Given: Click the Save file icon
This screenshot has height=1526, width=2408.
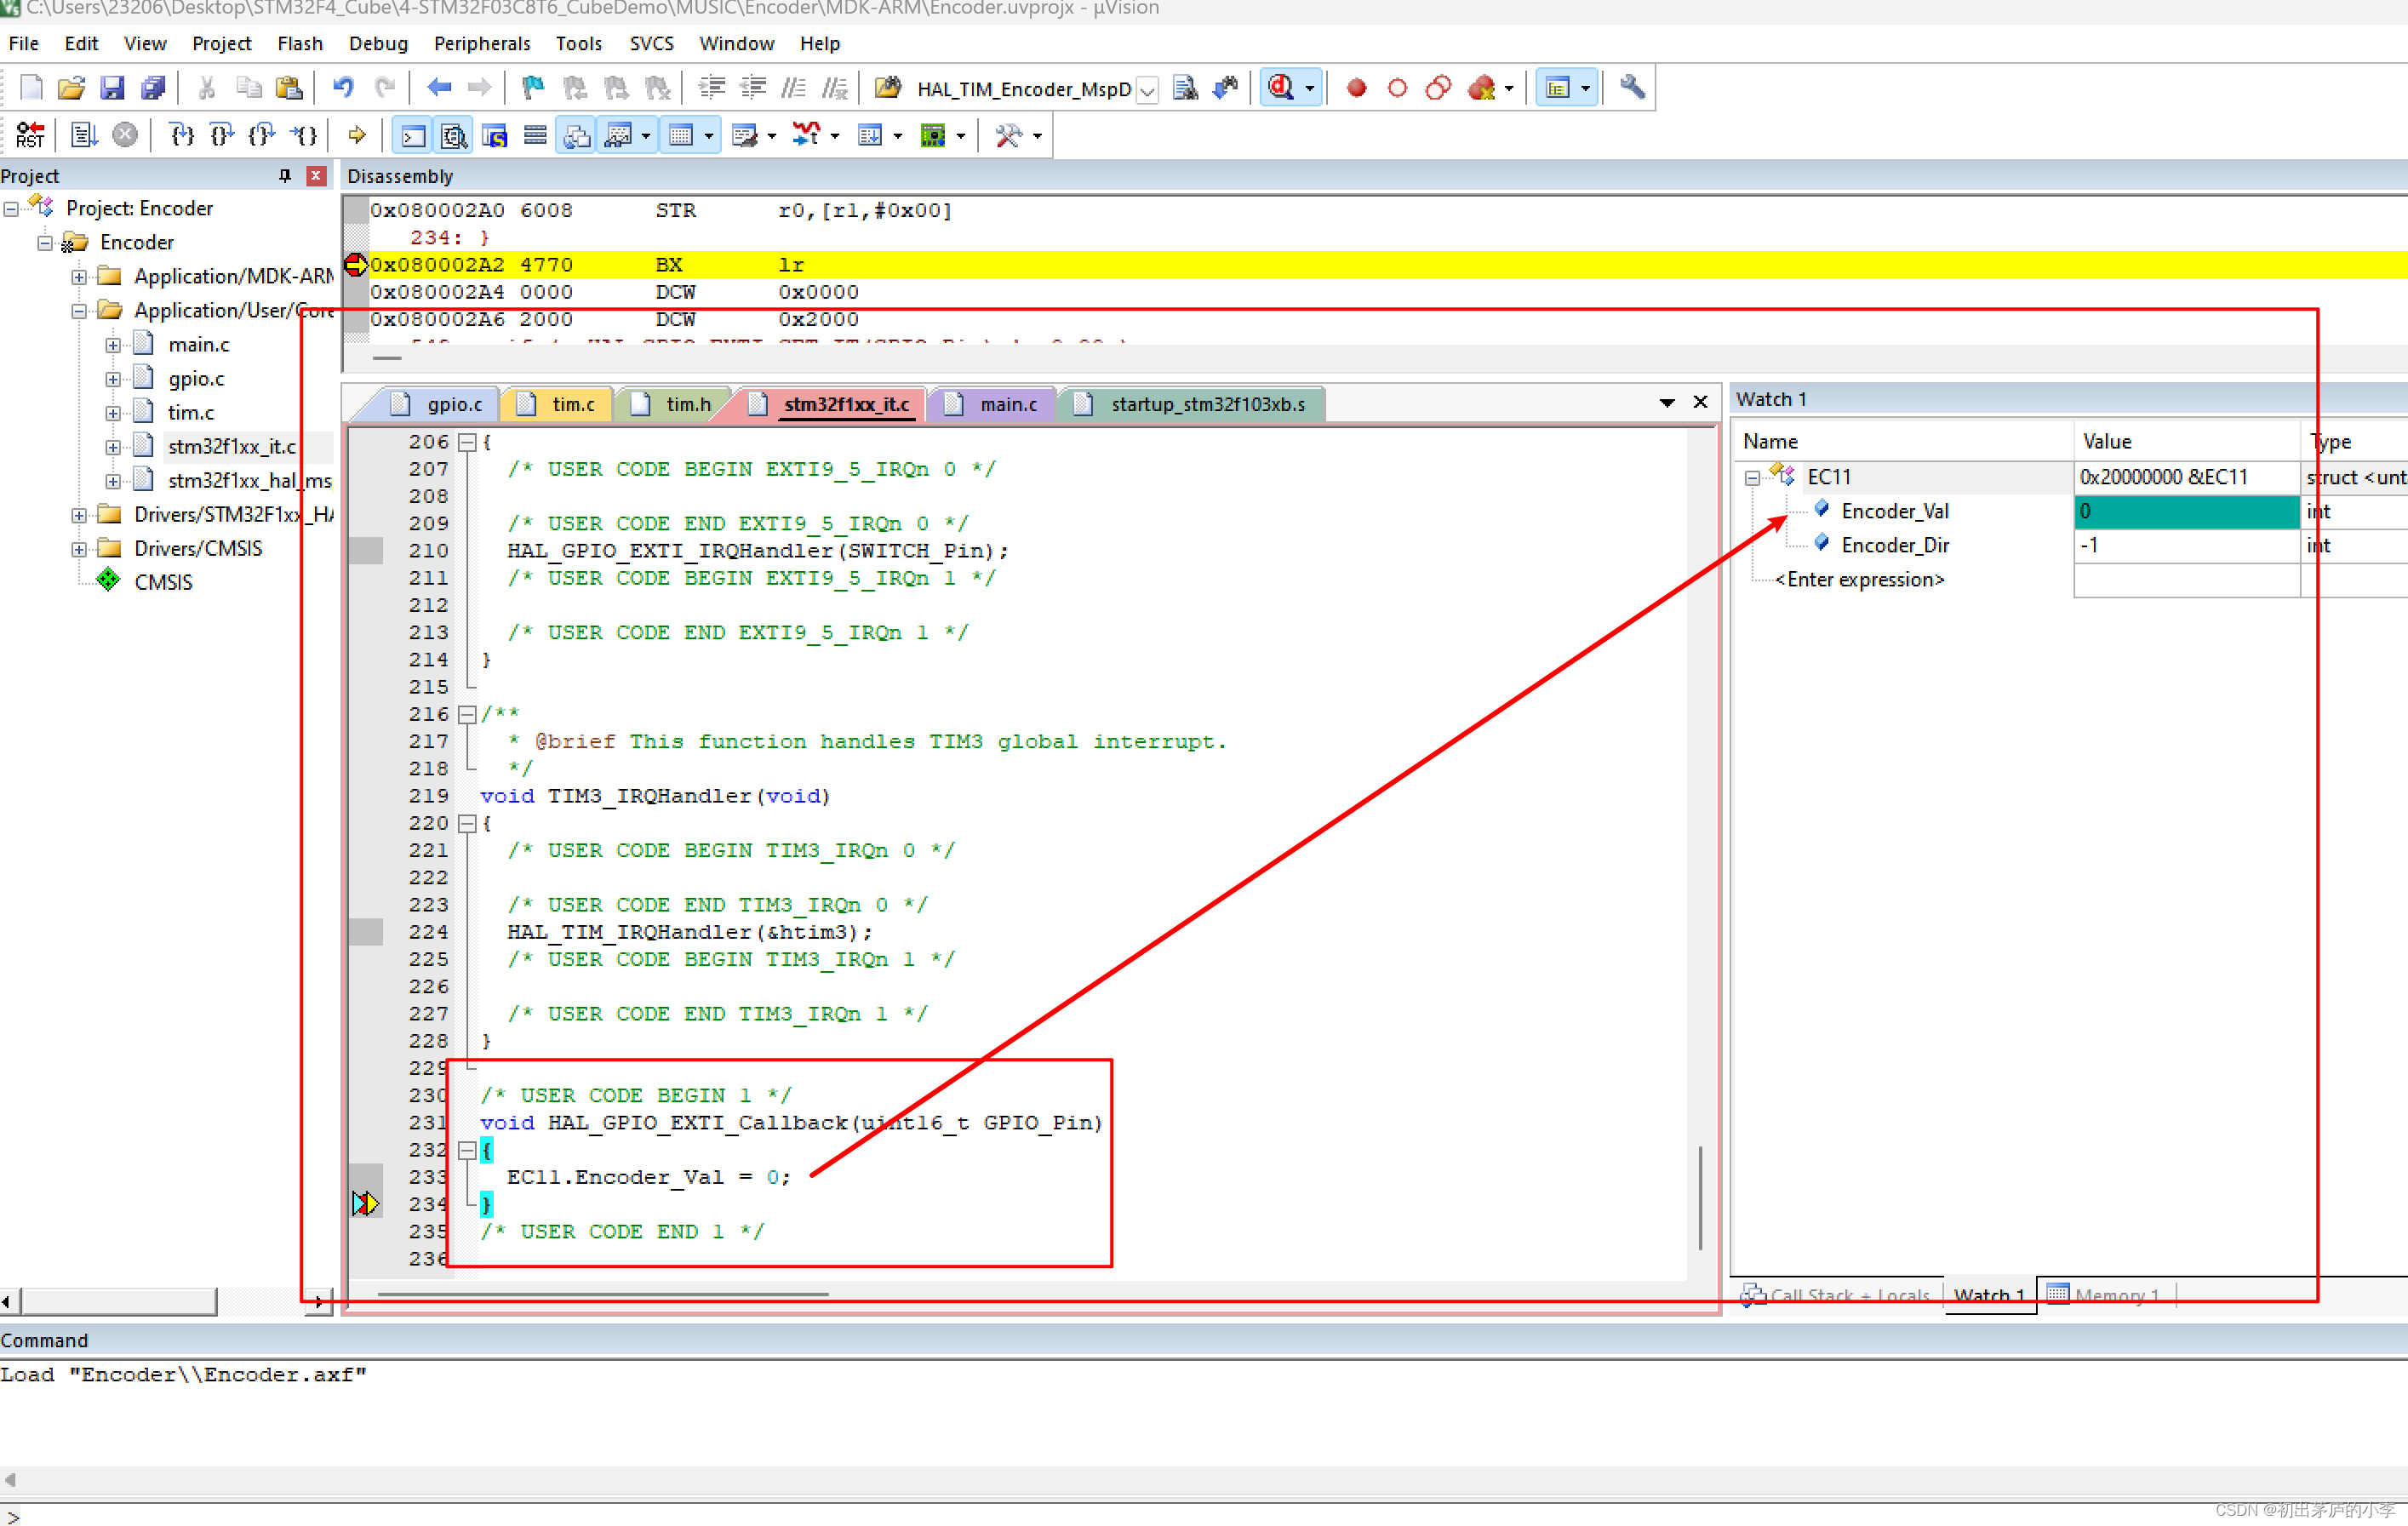Looking at the screenshot, I should 111,88.
